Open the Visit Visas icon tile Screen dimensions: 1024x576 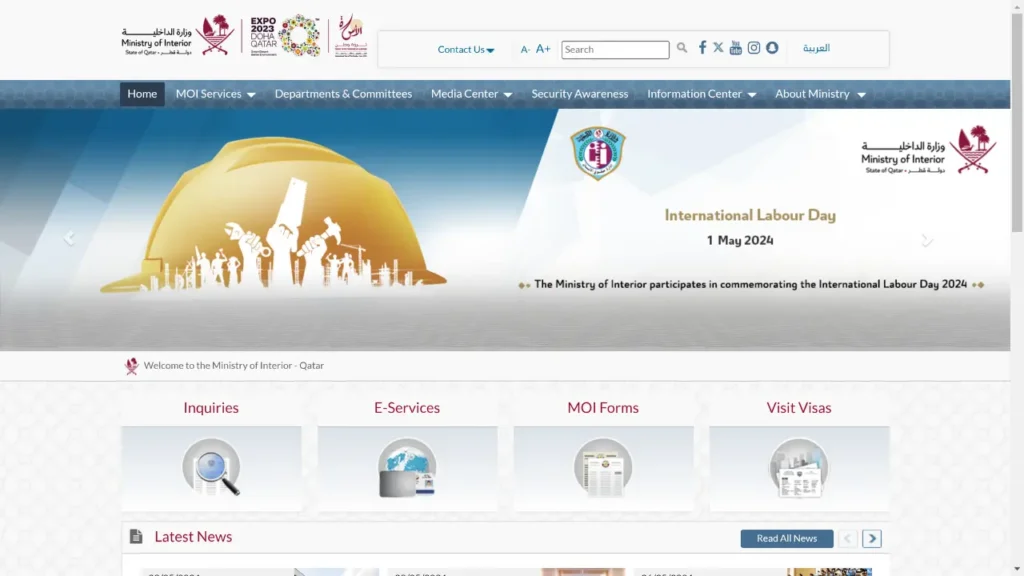coord(799,468)
